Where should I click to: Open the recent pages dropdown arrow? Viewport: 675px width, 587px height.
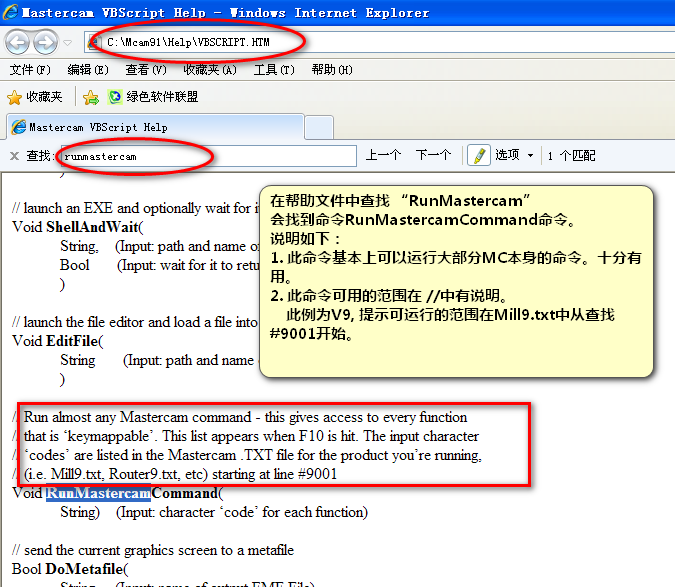click(68, 42)
